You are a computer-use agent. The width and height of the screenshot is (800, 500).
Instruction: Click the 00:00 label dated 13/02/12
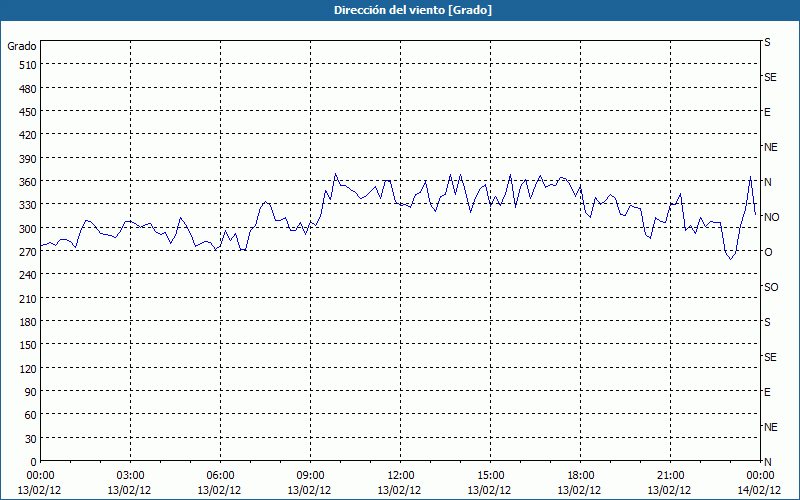pyautogui.click(x=40, y=476)
